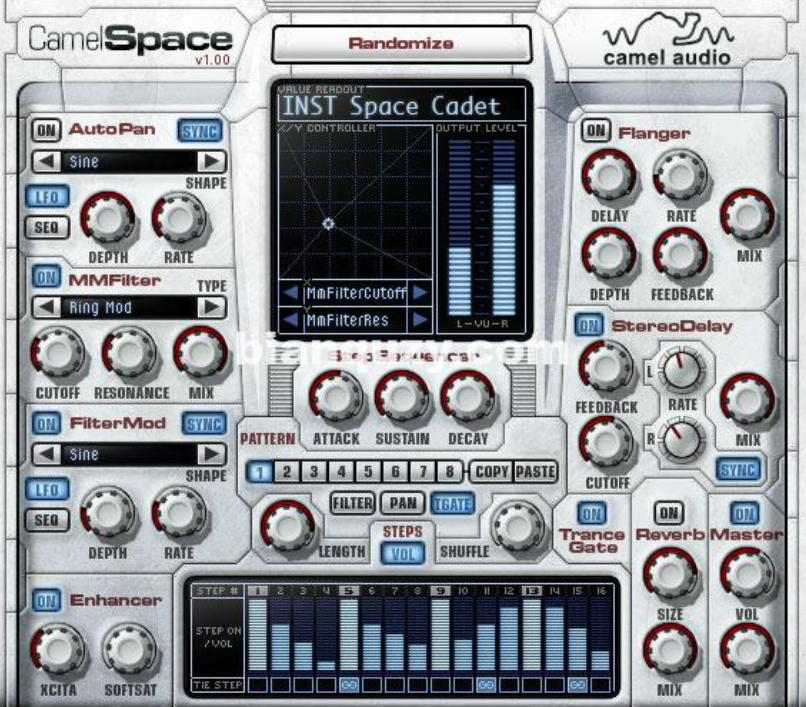
Task: Click step 5 volume bar in sequencer
Action: (x=349, y=632)
